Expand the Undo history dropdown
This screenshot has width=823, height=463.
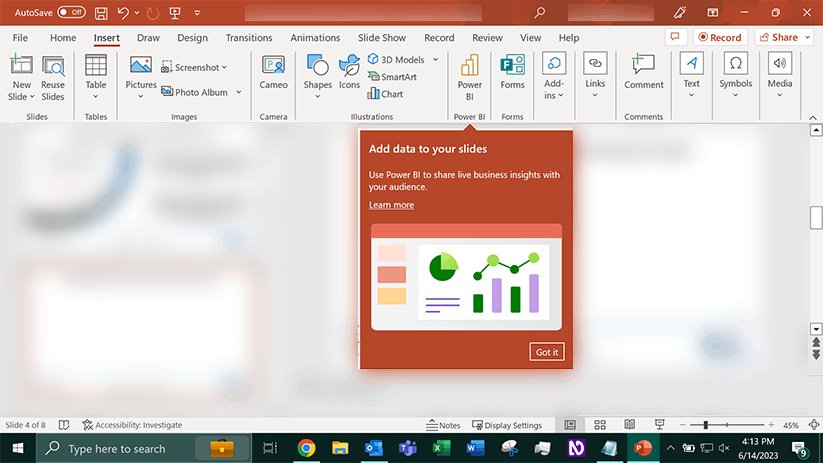[137, 13]
